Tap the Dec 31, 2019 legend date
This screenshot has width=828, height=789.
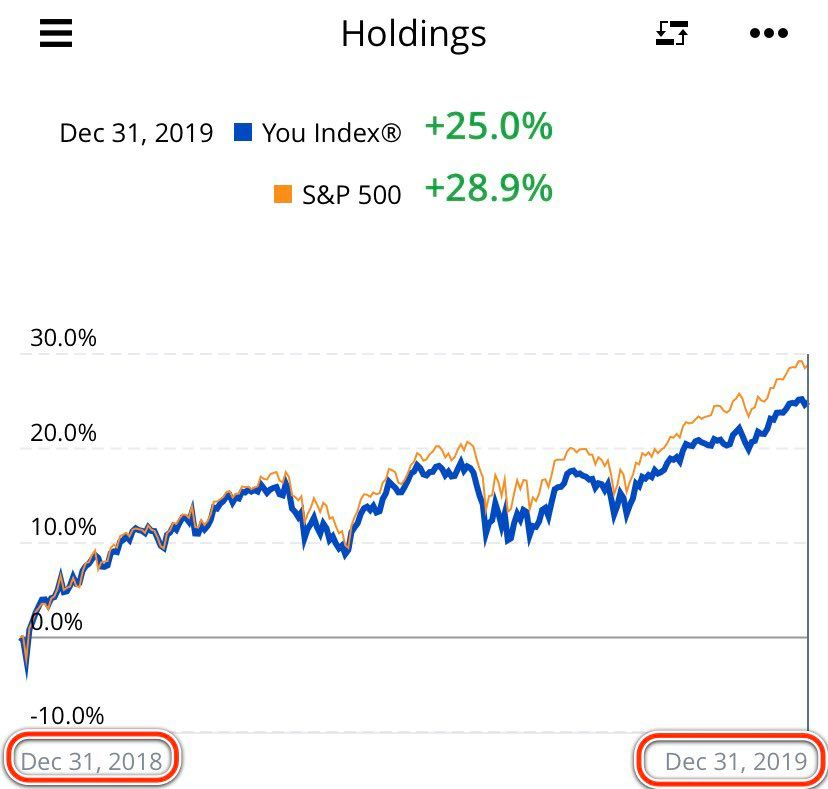(136, 133)
